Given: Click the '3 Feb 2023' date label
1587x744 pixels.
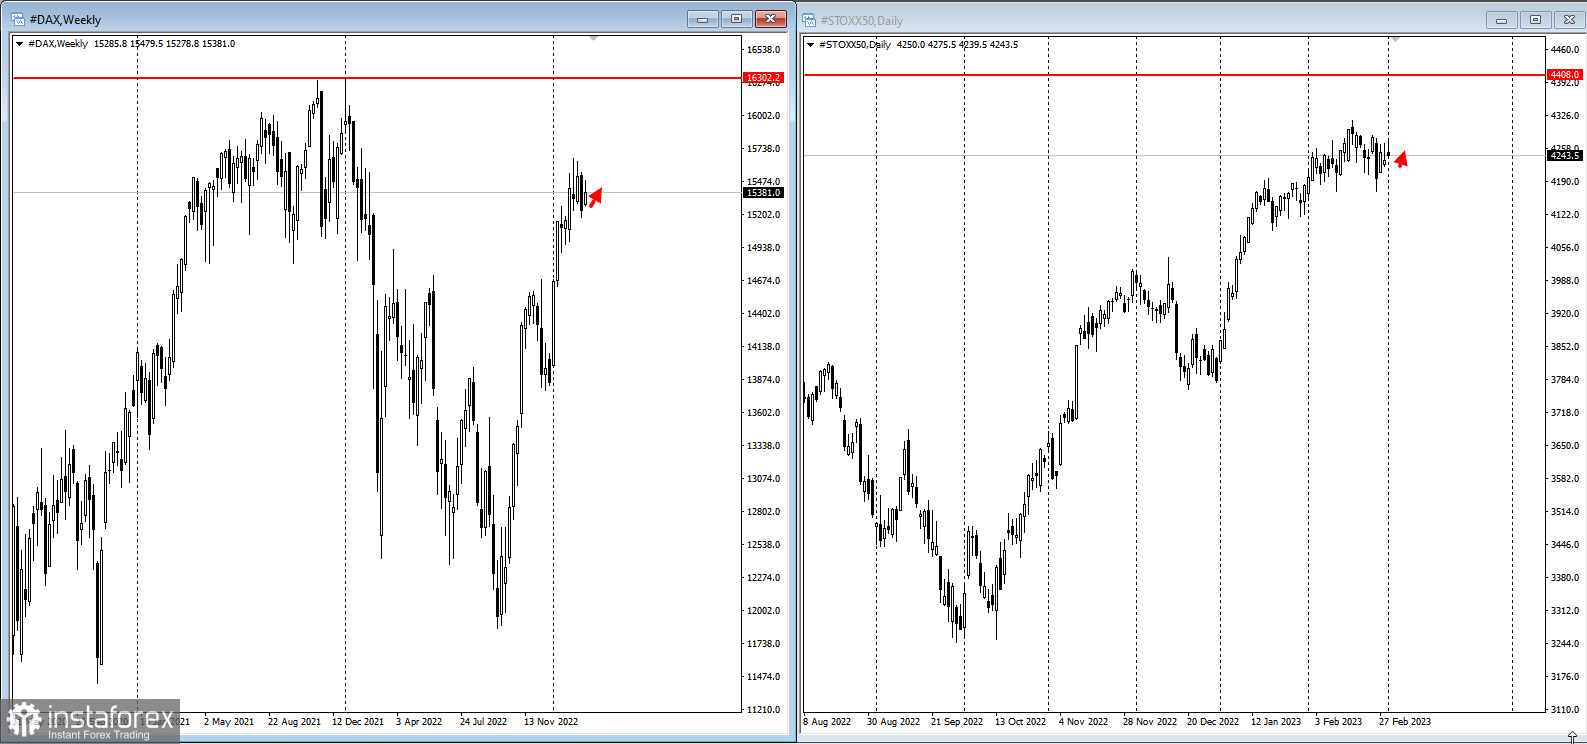Looking at the screenshot, I should pyautogui.click(x=1338, y=722).
